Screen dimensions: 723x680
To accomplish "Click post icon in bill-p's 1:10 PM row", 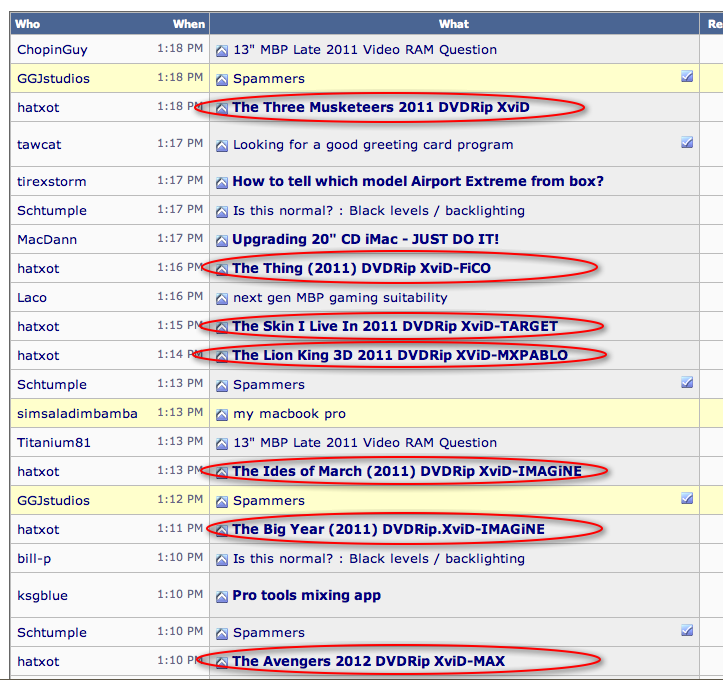I will click(x=222, y=560).
